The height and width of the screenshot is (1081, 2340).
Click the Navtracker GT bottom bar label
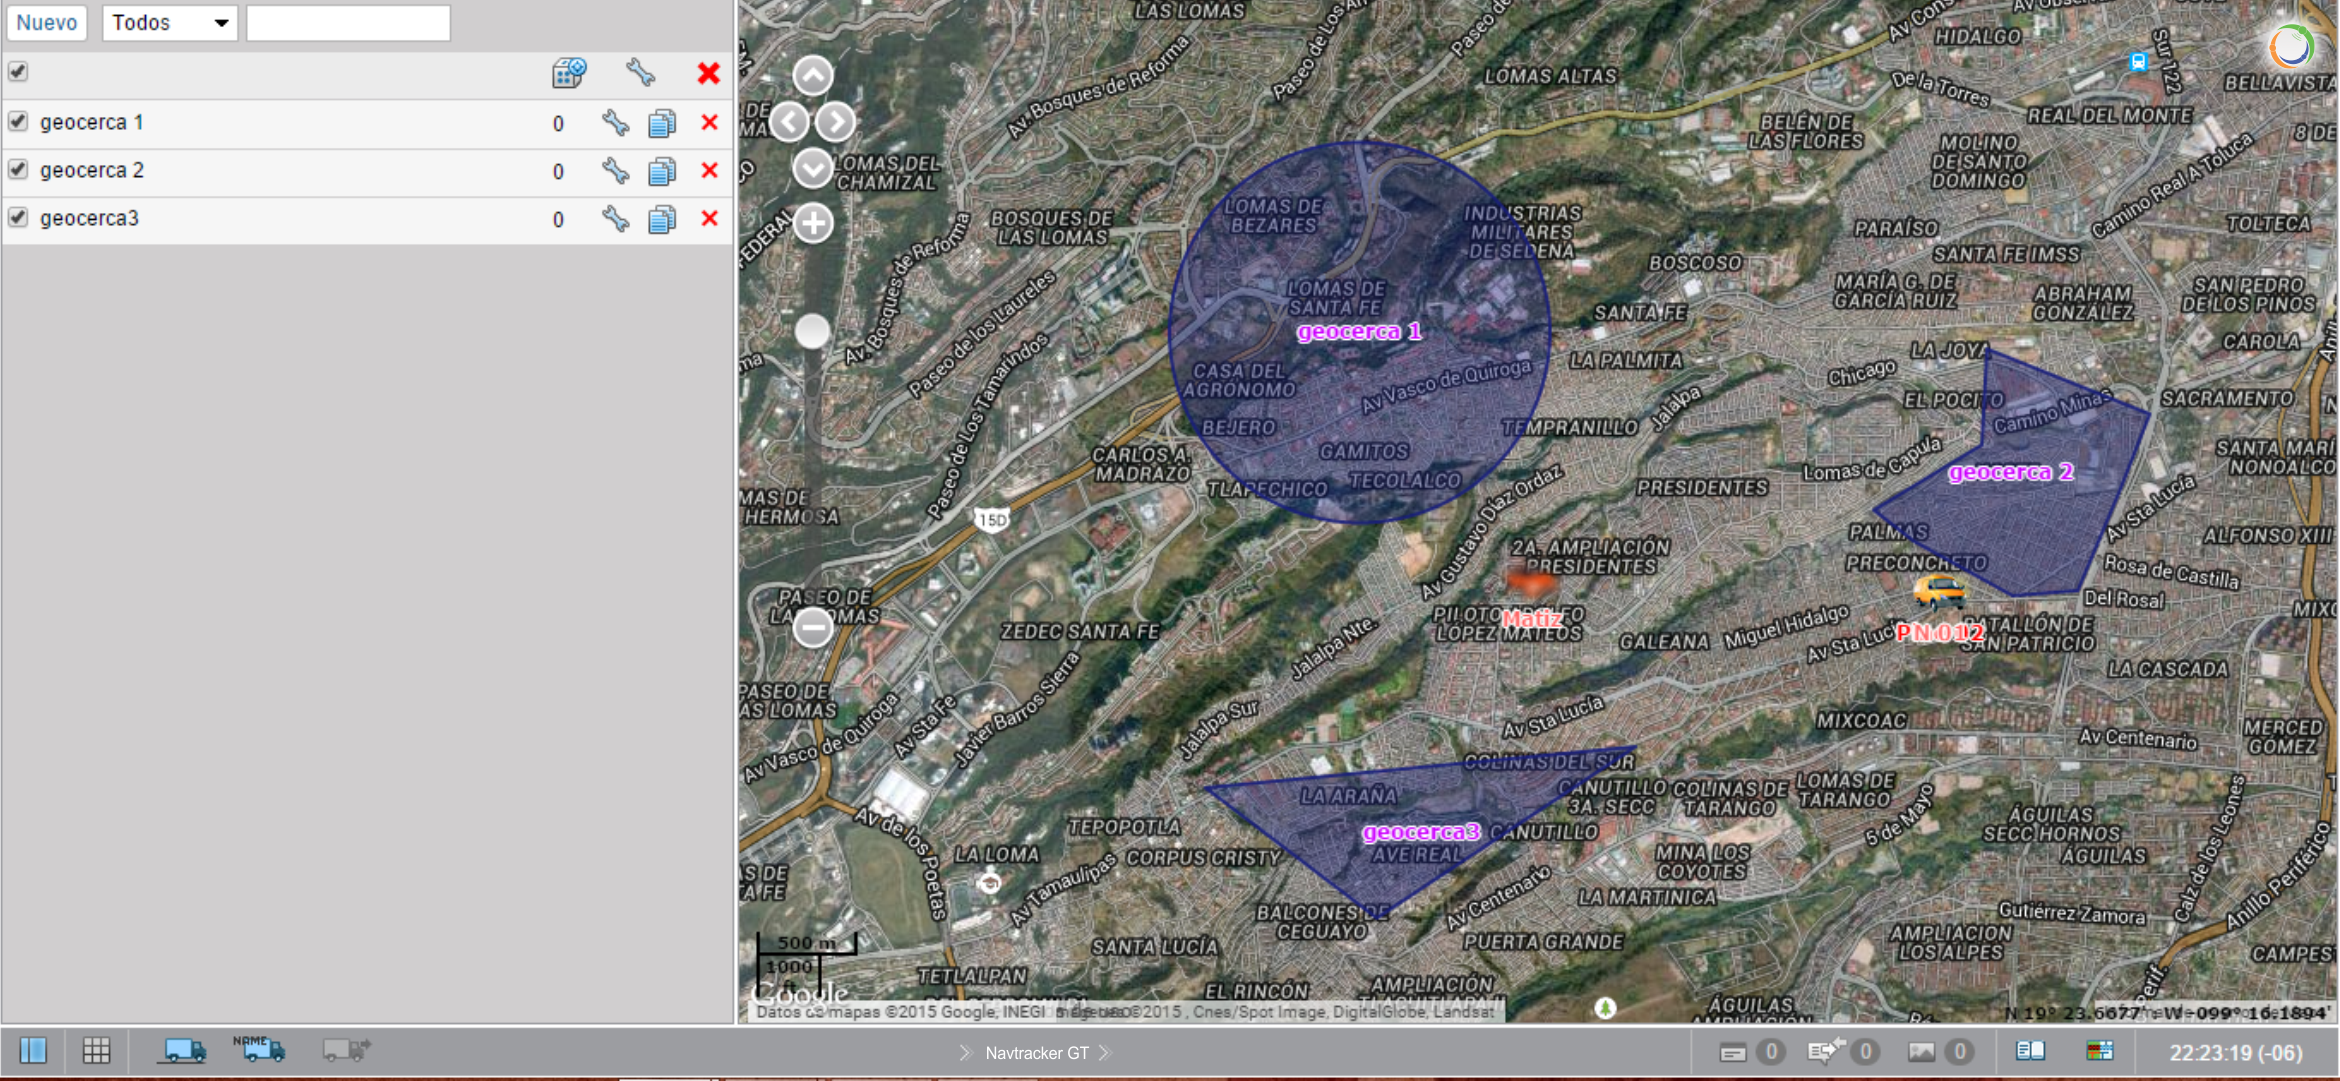pos(1036,1052)
